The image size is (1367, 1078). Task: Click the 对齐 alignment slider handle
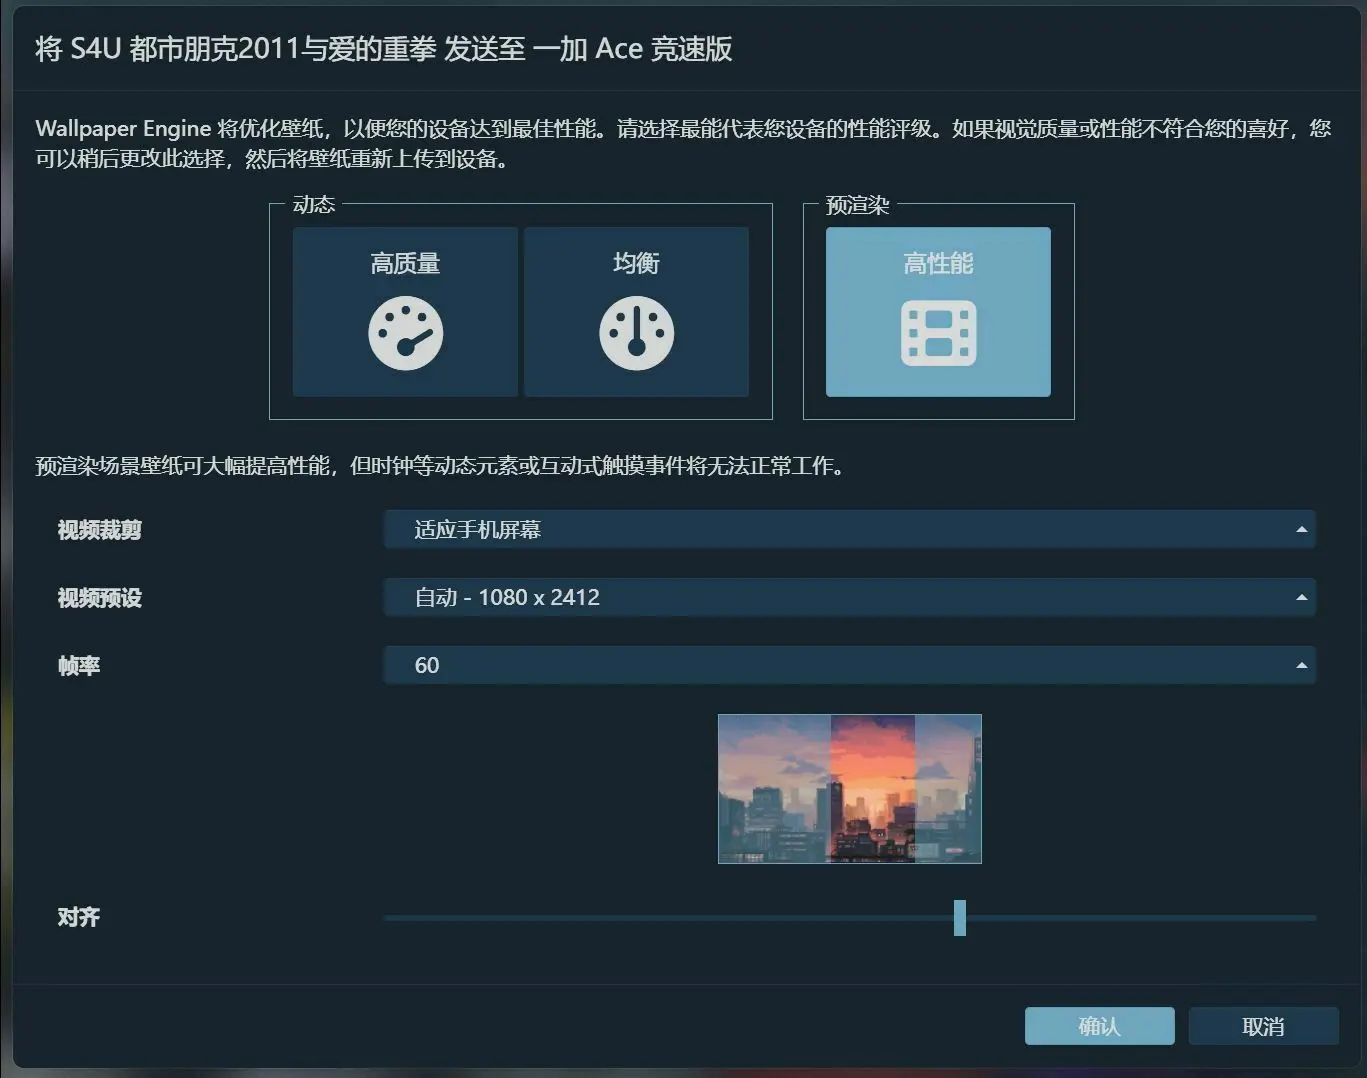click(960, 917)
